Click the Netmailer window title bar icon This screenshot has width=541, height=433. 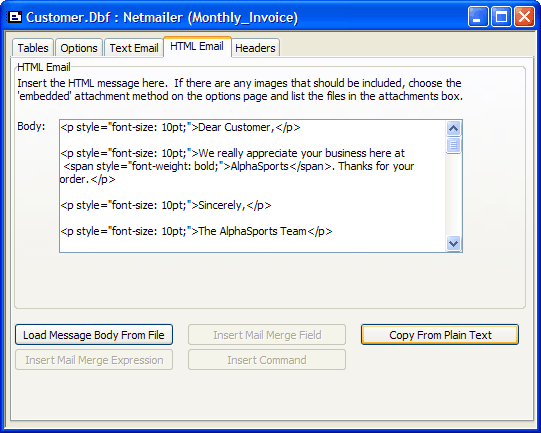(x=14, y=16)
